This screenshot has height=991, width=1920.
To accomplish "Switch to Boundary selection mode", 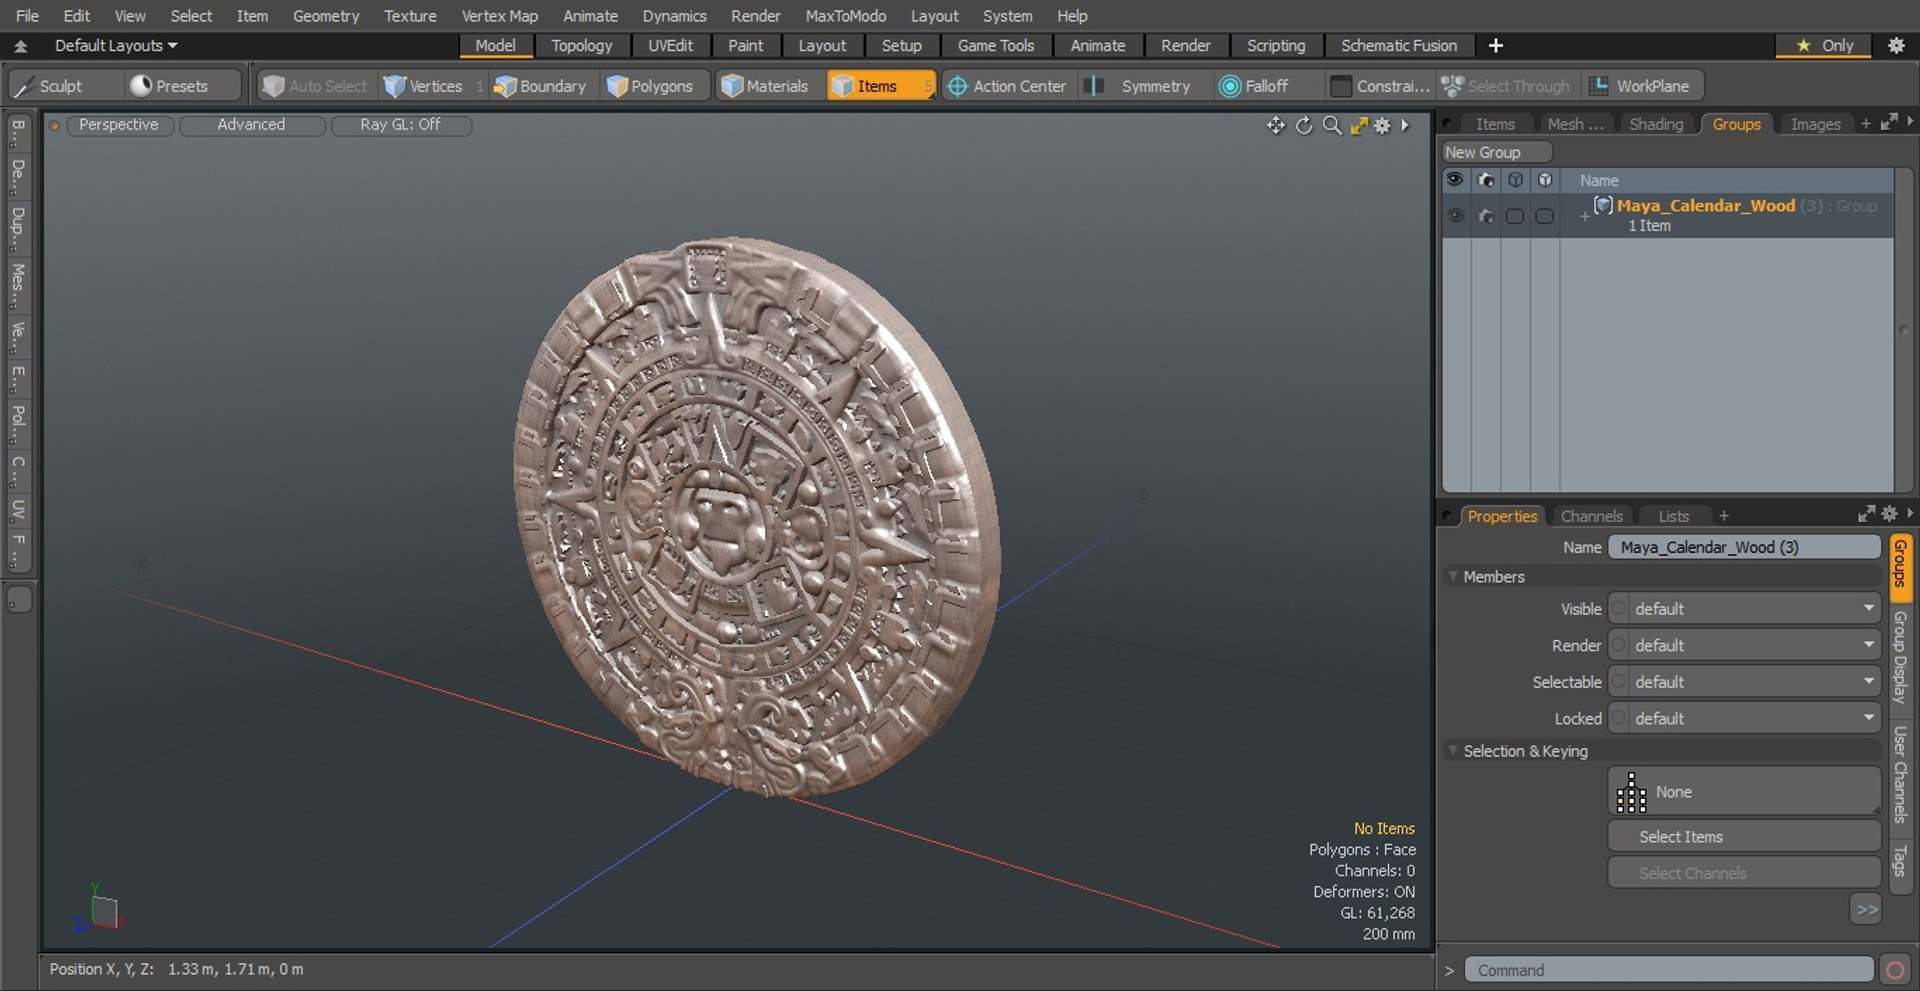I will (540, 86).
